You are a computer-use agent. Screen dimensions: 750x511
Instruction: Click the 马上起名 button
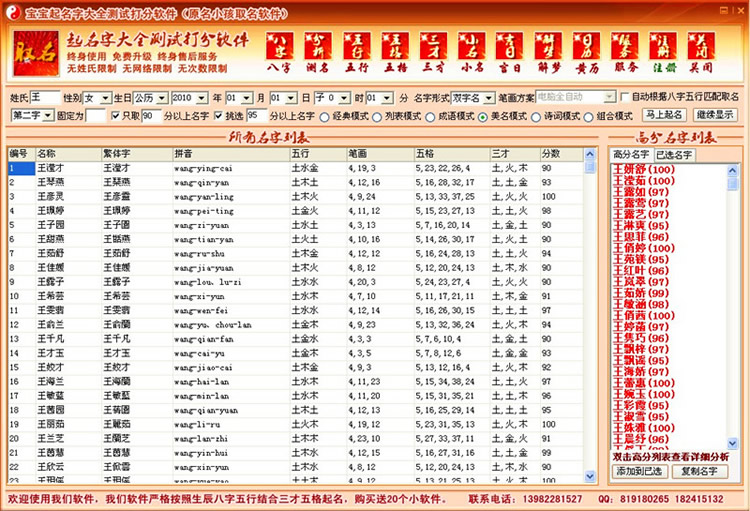[663, 115]
